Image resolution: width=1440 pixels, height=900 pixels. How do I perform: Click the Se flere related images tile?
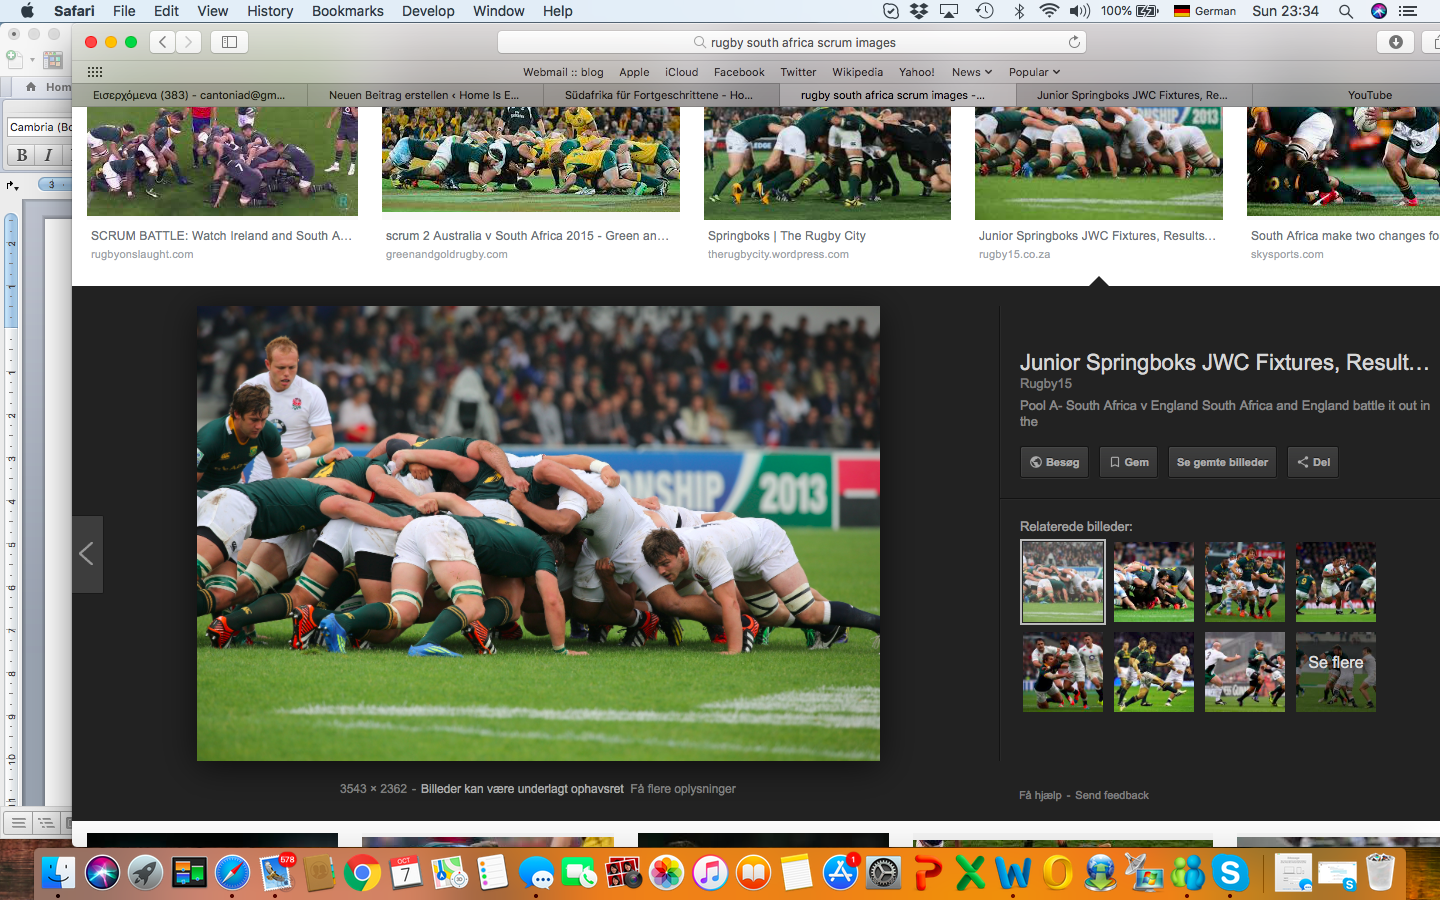[1336, 672]
